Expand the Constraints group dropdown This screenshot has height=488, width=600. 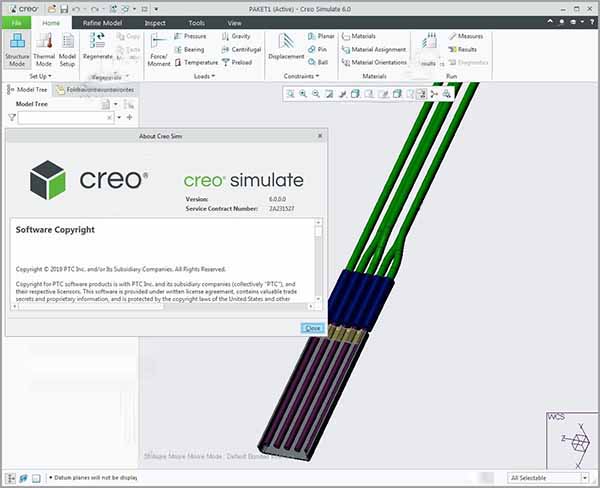pyautogui.click(x=302, y=76)
